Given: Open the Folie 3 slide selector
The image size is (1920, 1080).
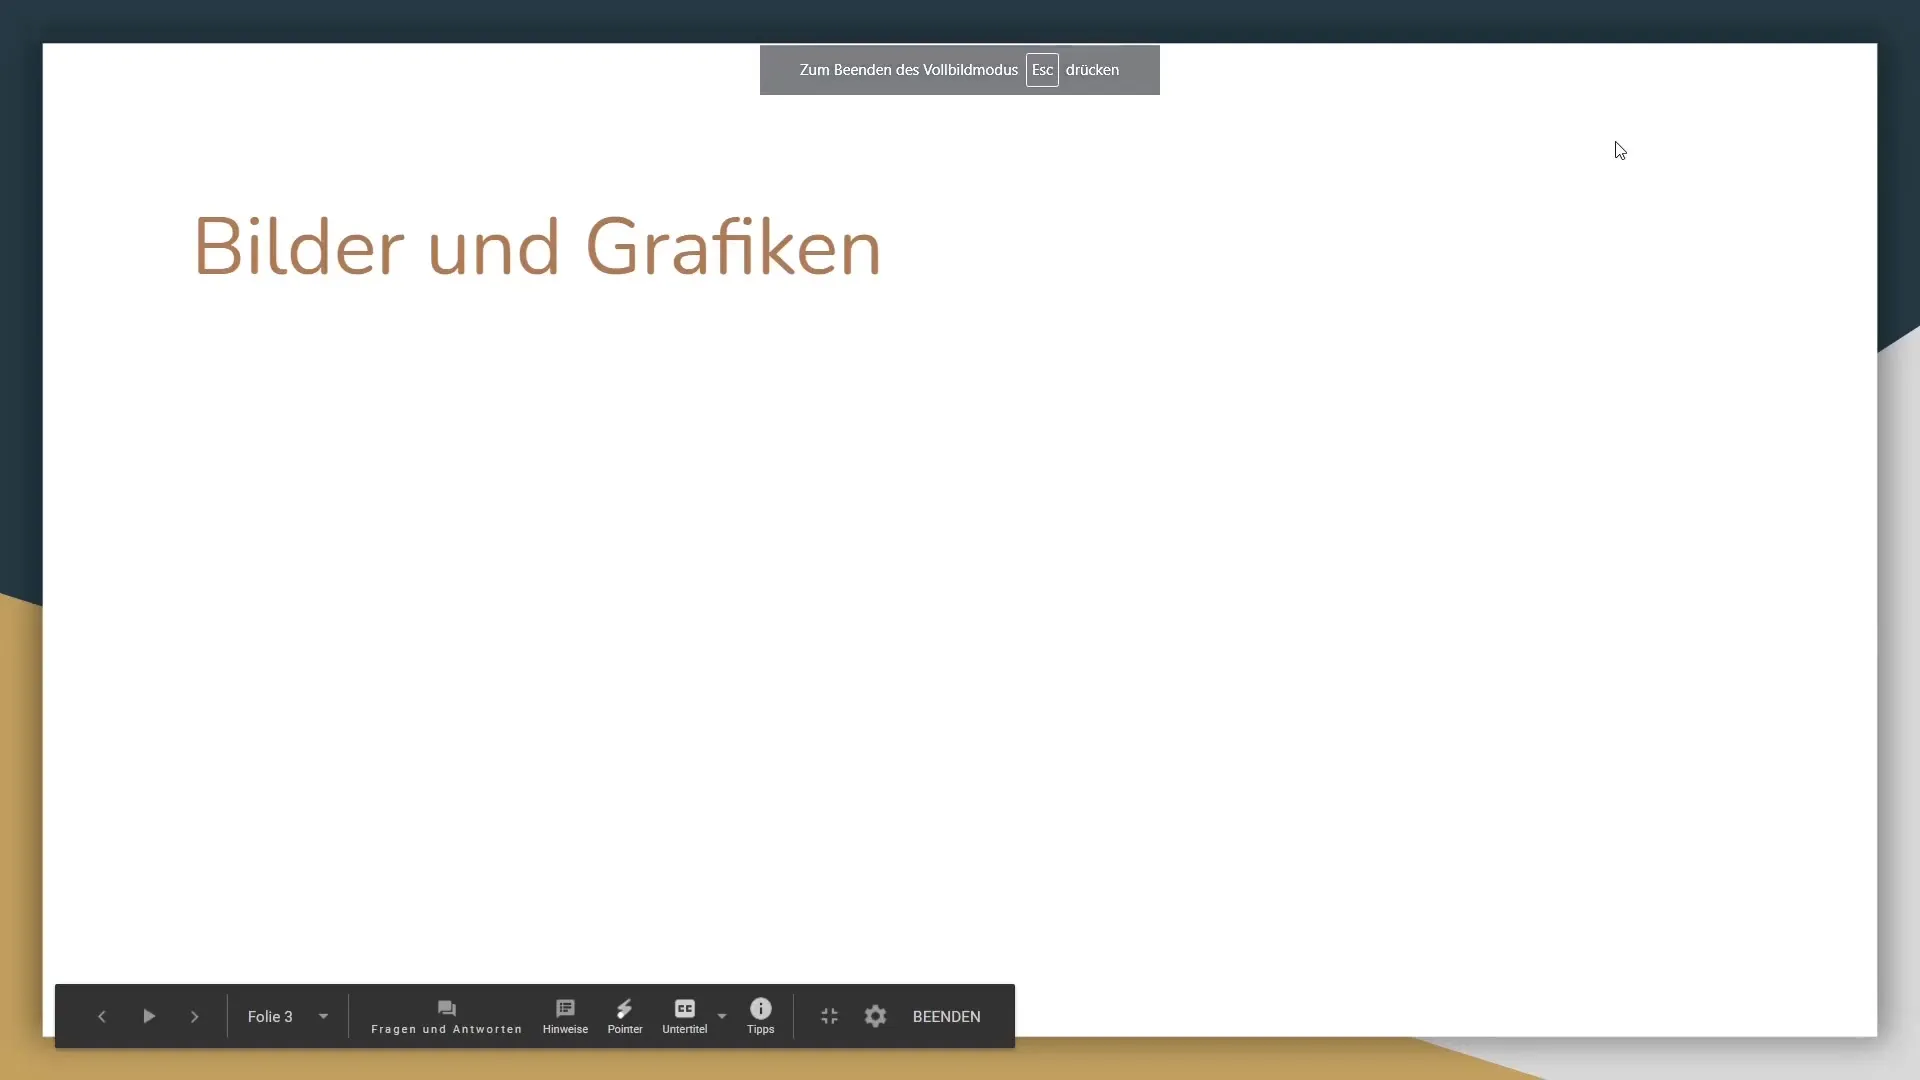Looking at the screenshot, I should pyautogui.click(x=288, y=1016).
